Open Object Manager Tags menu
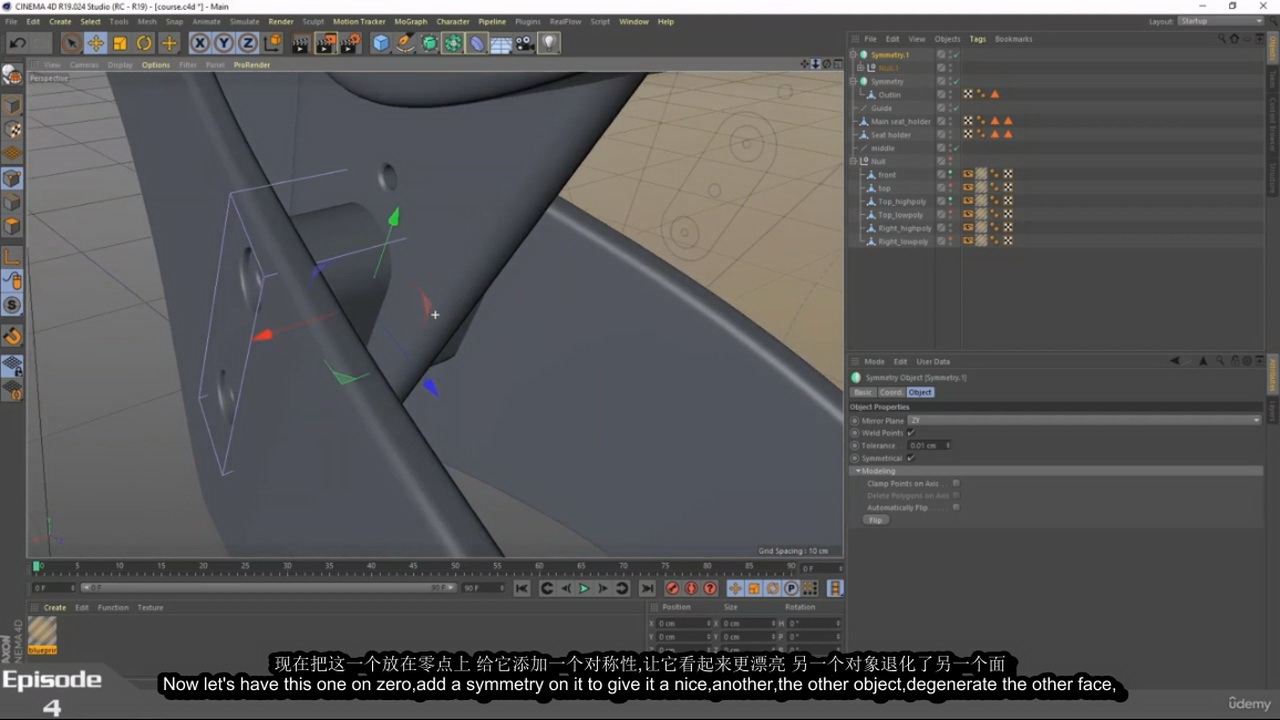This screenshot has width=1280, height=720. [977, 39]
